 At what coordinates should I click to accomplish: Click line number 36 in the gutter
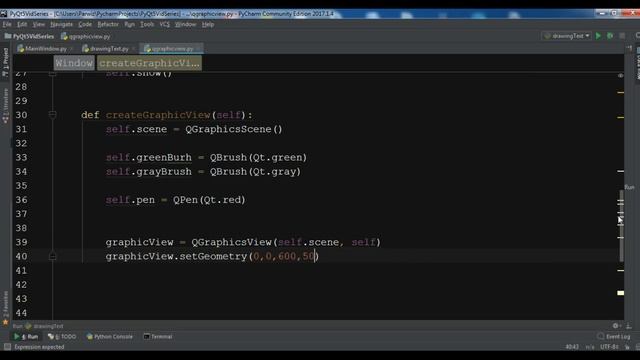pos(21,200)
